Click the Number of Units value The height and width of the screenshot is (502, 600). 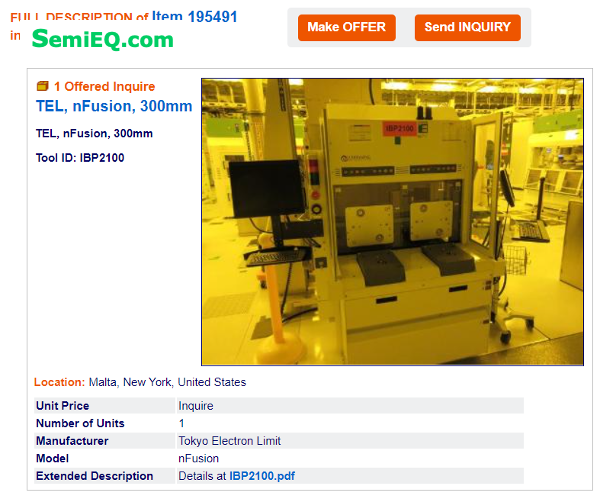point(181,423)
